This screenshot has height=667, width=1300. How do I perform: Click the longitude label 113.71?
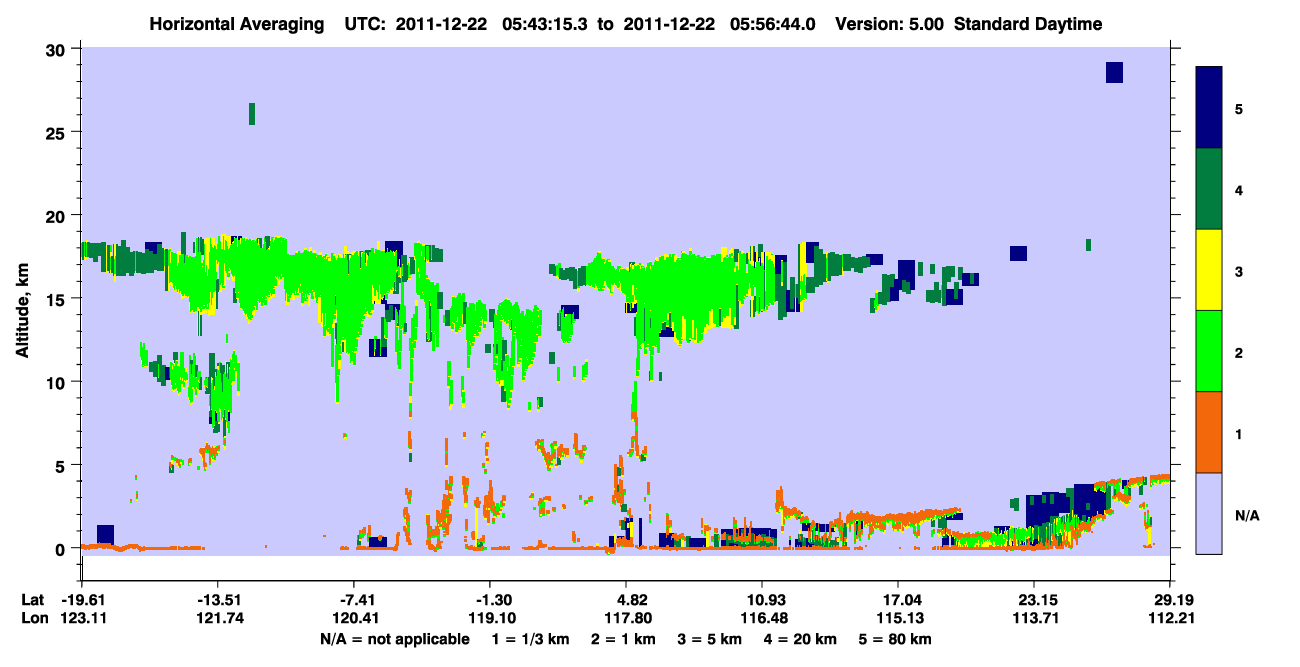[x=1034, y=618]
